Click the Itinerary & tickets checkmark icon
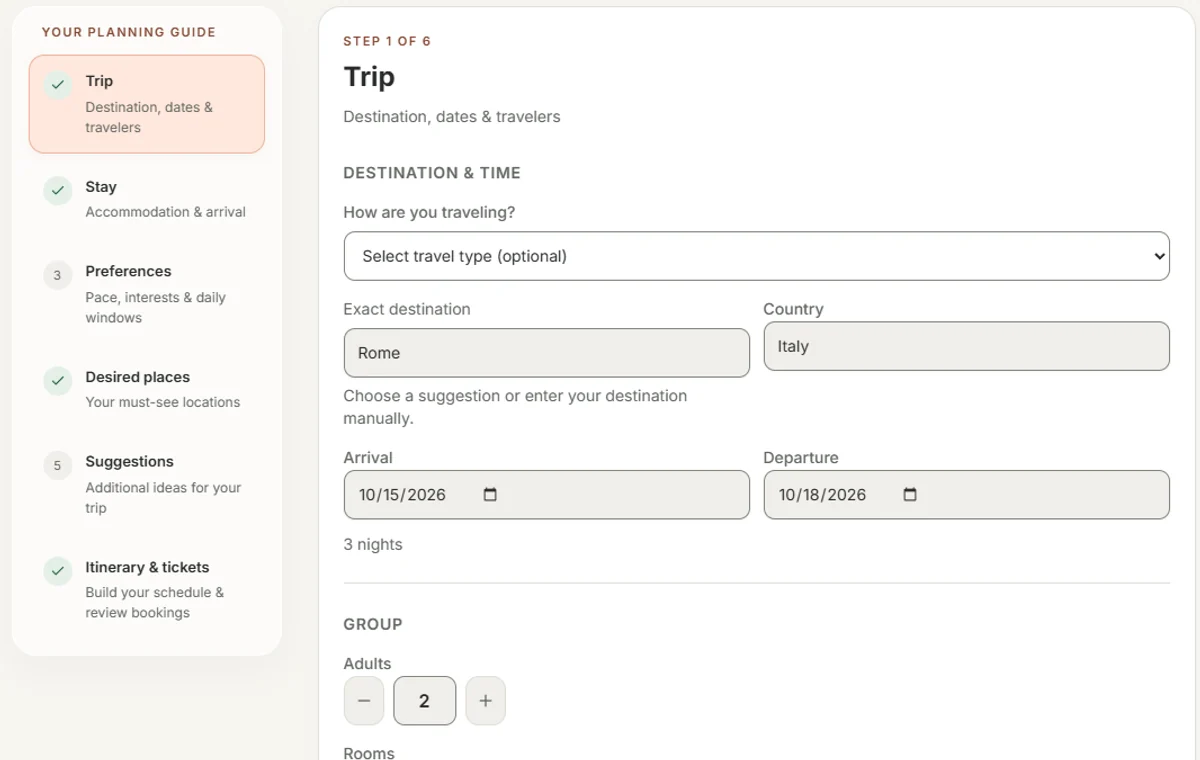Screen dimensions: 1200x760 tap(58, 571)
